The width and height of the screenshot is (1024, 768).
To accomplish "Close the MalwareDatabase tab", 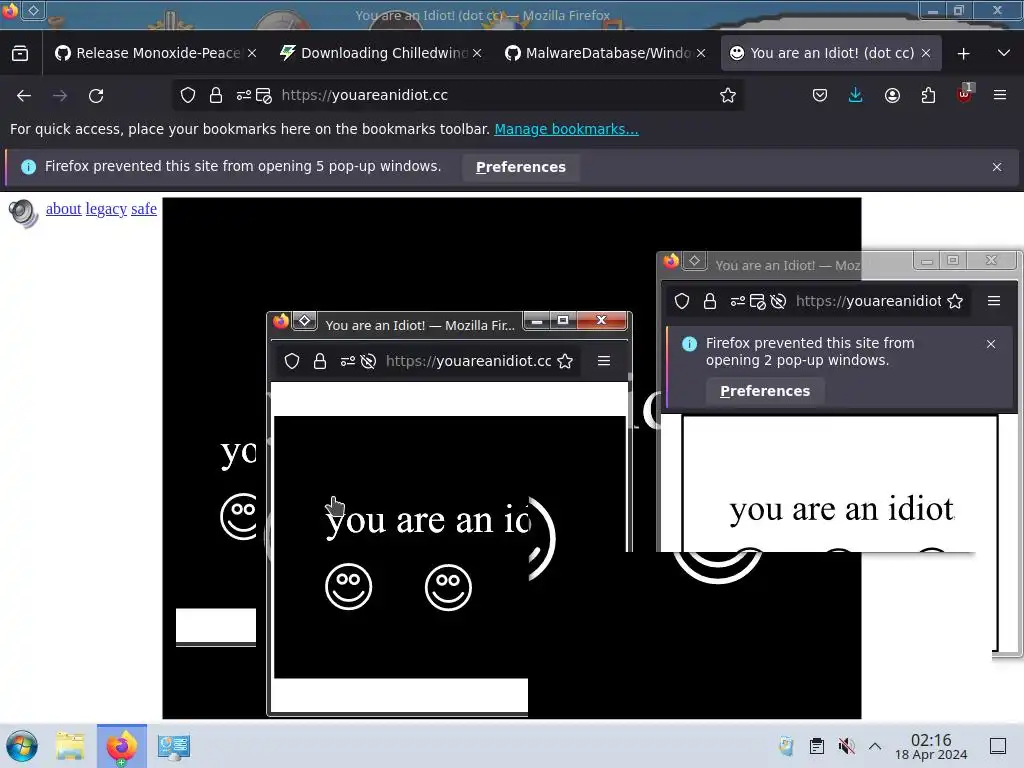I will [x=701, y=54].
